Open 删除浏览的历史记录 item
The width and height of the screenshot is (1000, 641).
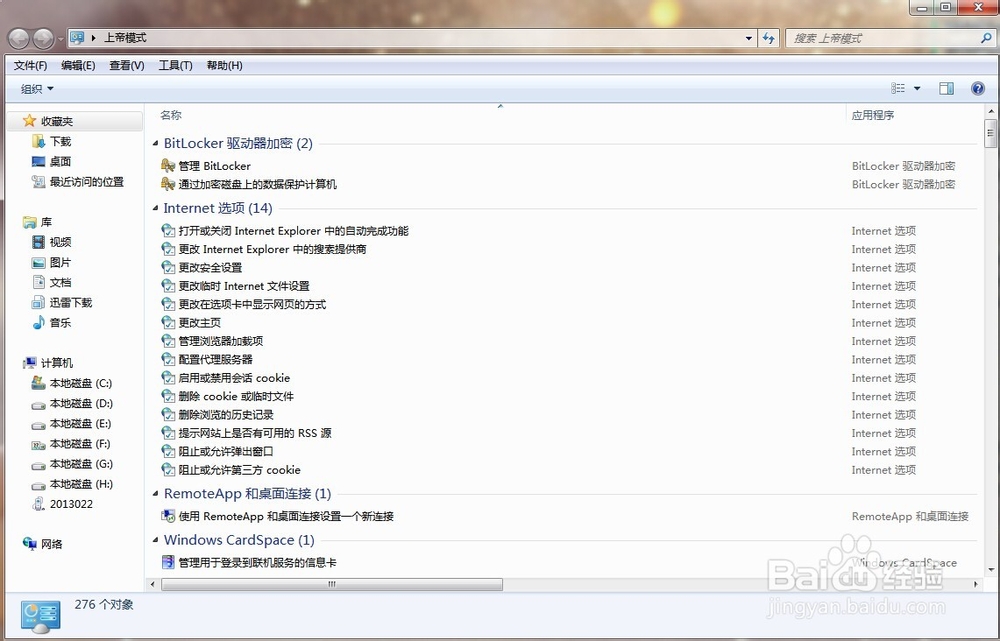226,415
